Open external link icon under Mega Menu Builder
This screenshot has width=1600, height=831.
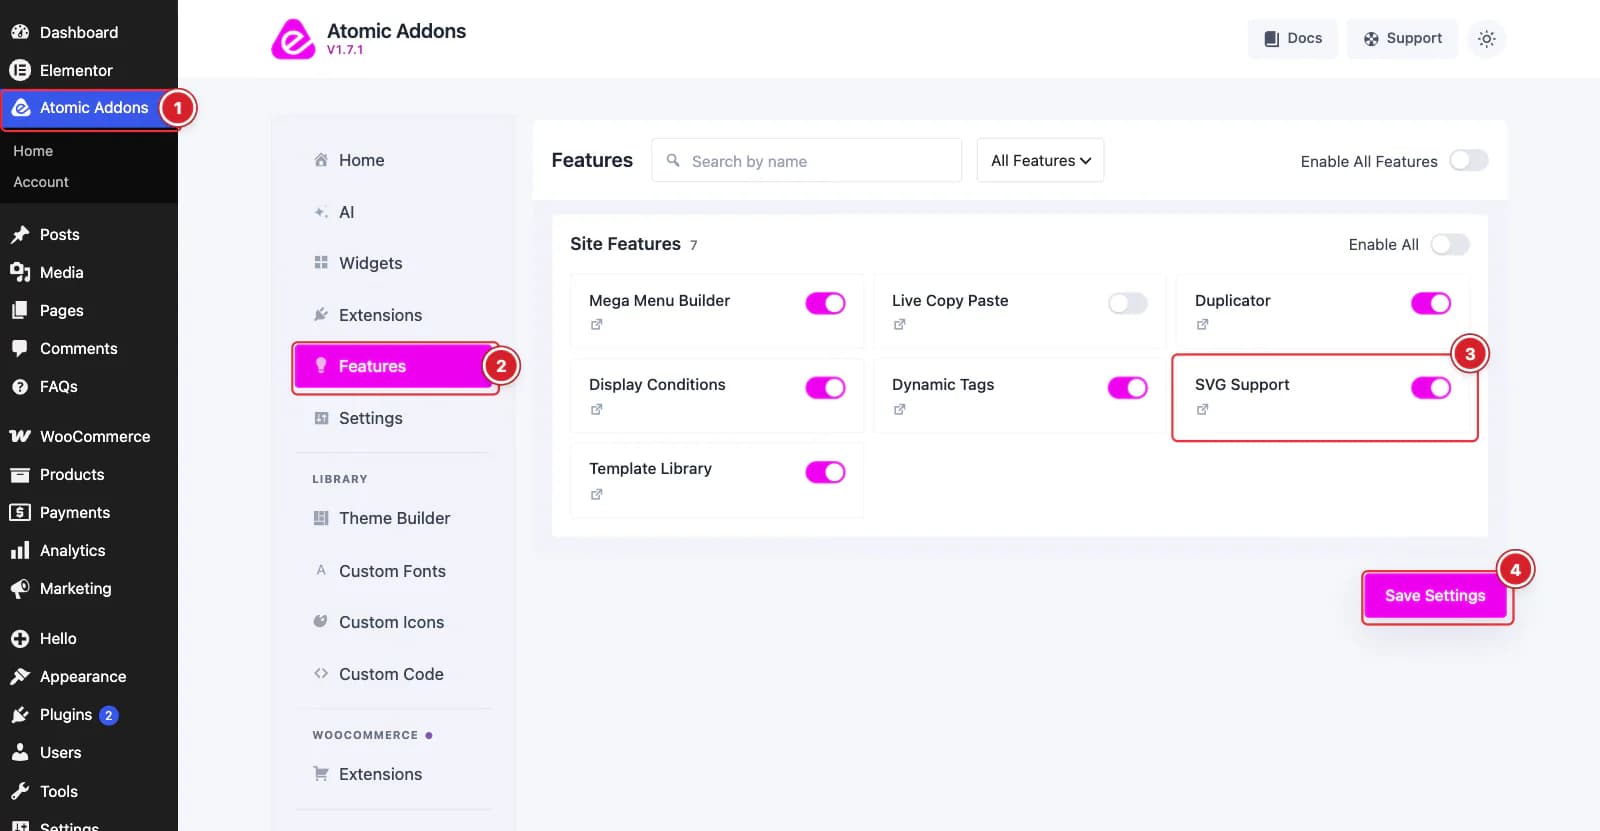[x=597, y=324]
